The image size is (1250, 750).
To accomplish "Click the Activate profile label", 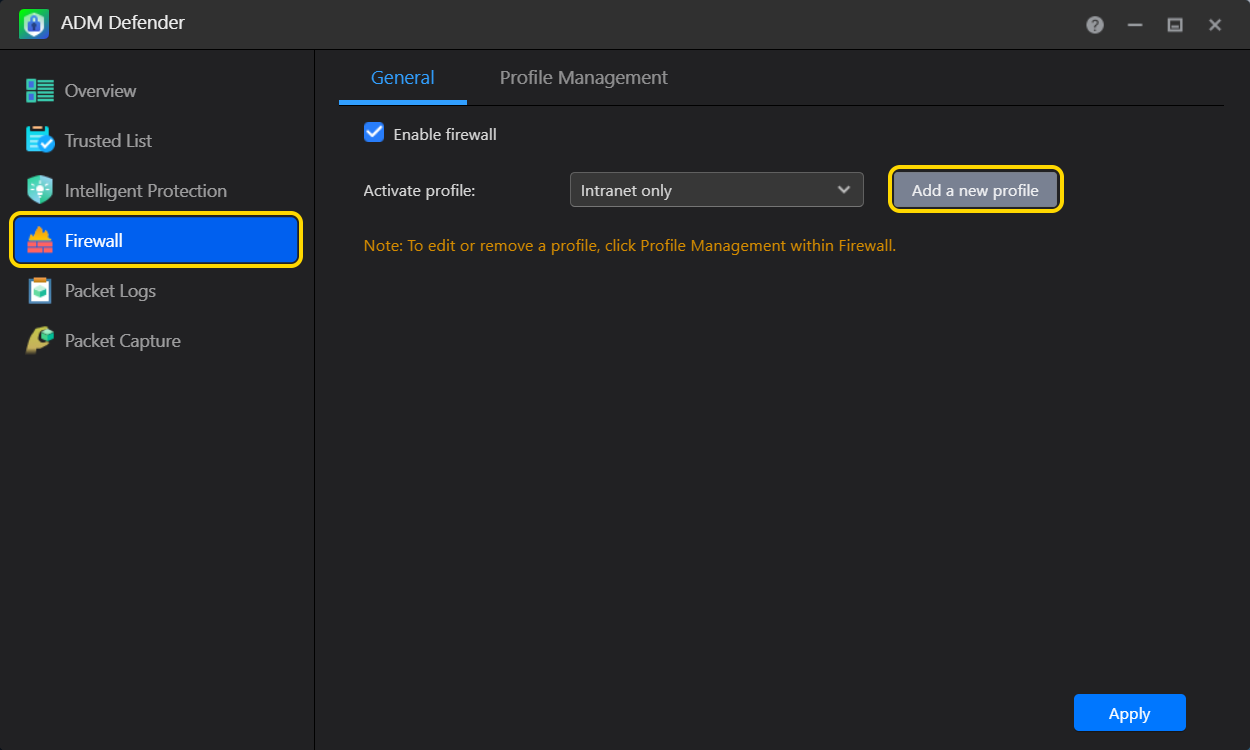I will click(419, 191).
